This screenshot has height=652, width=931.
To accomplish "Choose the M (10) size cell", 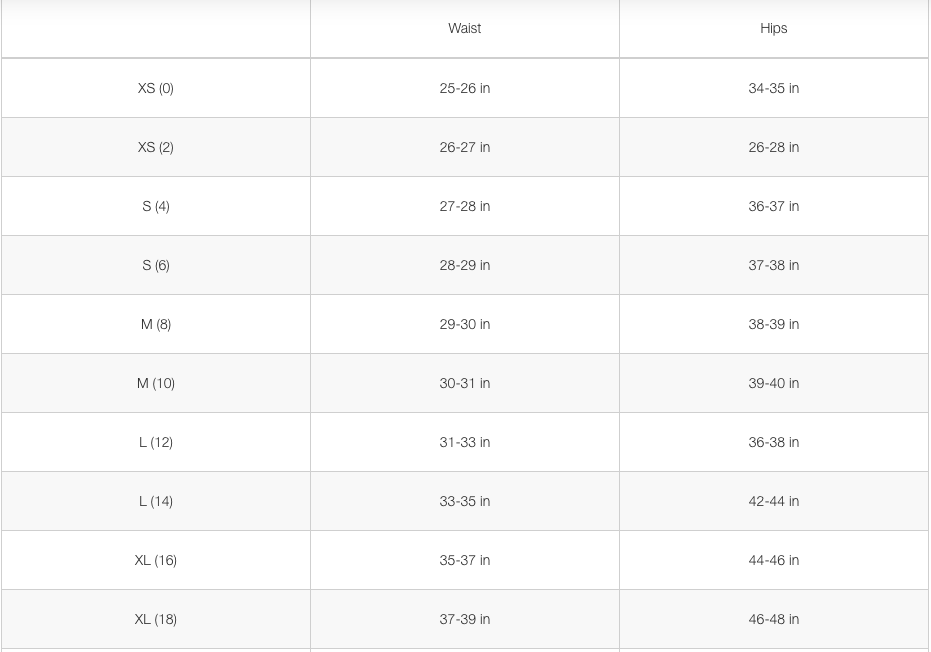I will click(156, 383).
